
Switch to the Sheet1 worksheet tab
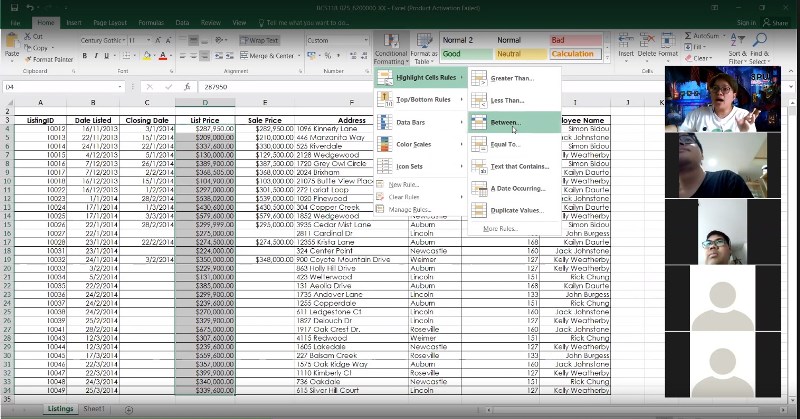(94, 409)
